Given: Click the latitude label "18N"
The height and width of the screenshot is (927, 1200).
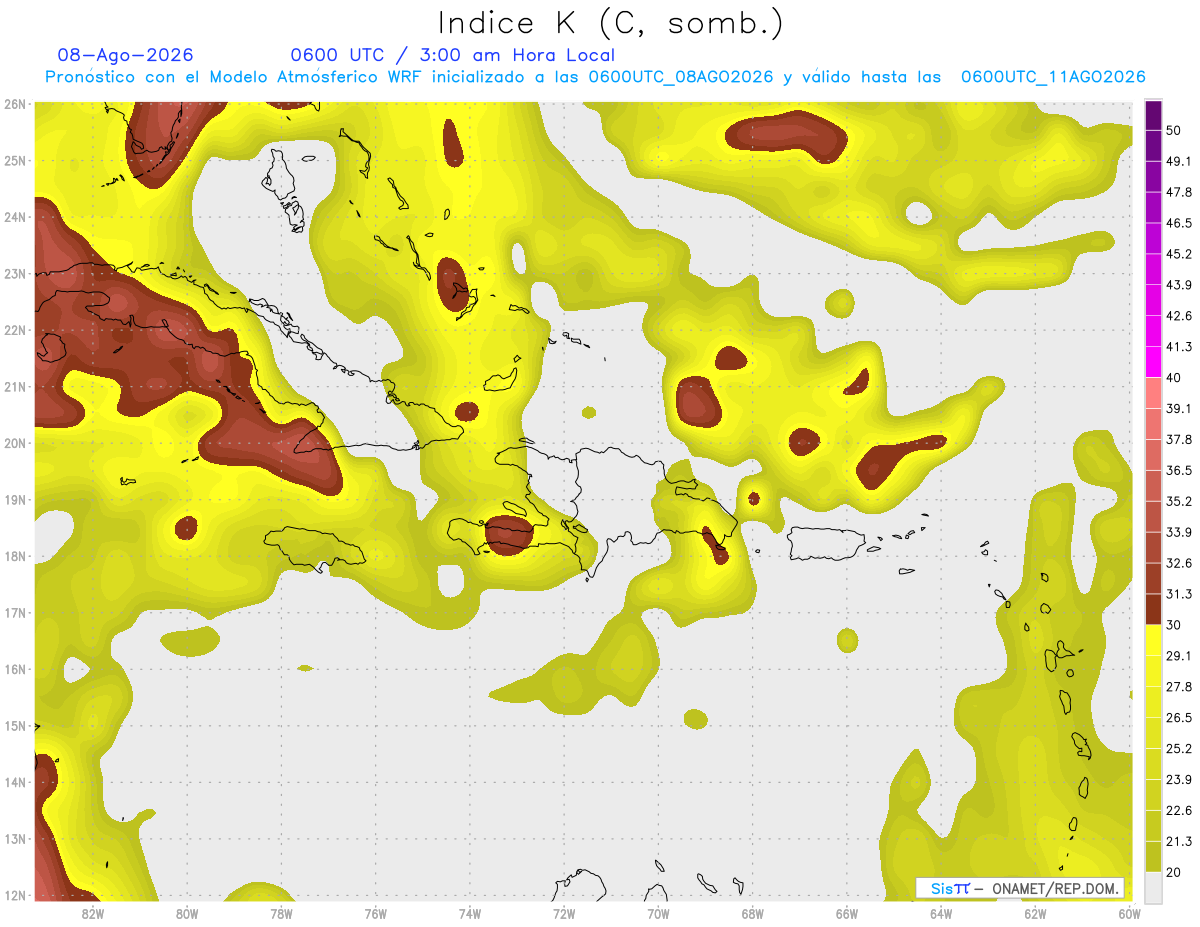Looking at the screenshot, I should point(16,556).
